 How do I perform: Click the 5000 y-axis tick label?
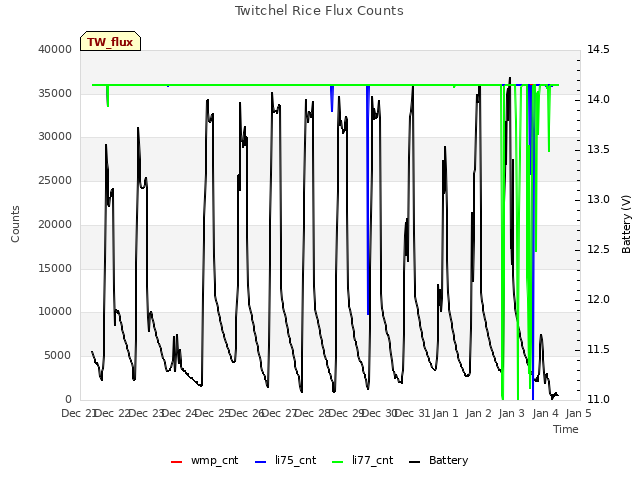[x=58, y=356]
